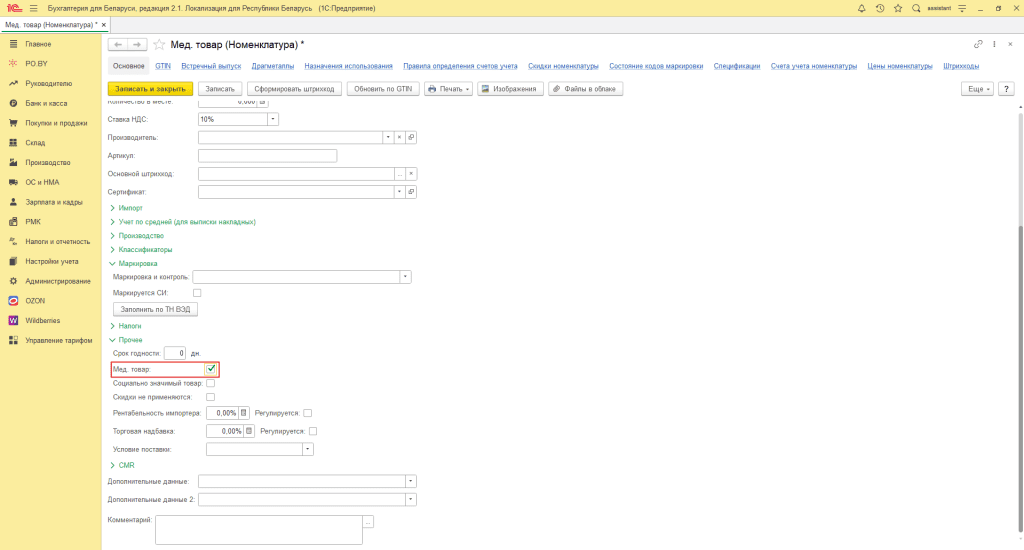This screenshot has height=550, width=1024.
Task: Go back with the left arrow button
Action: pos(118,44)
